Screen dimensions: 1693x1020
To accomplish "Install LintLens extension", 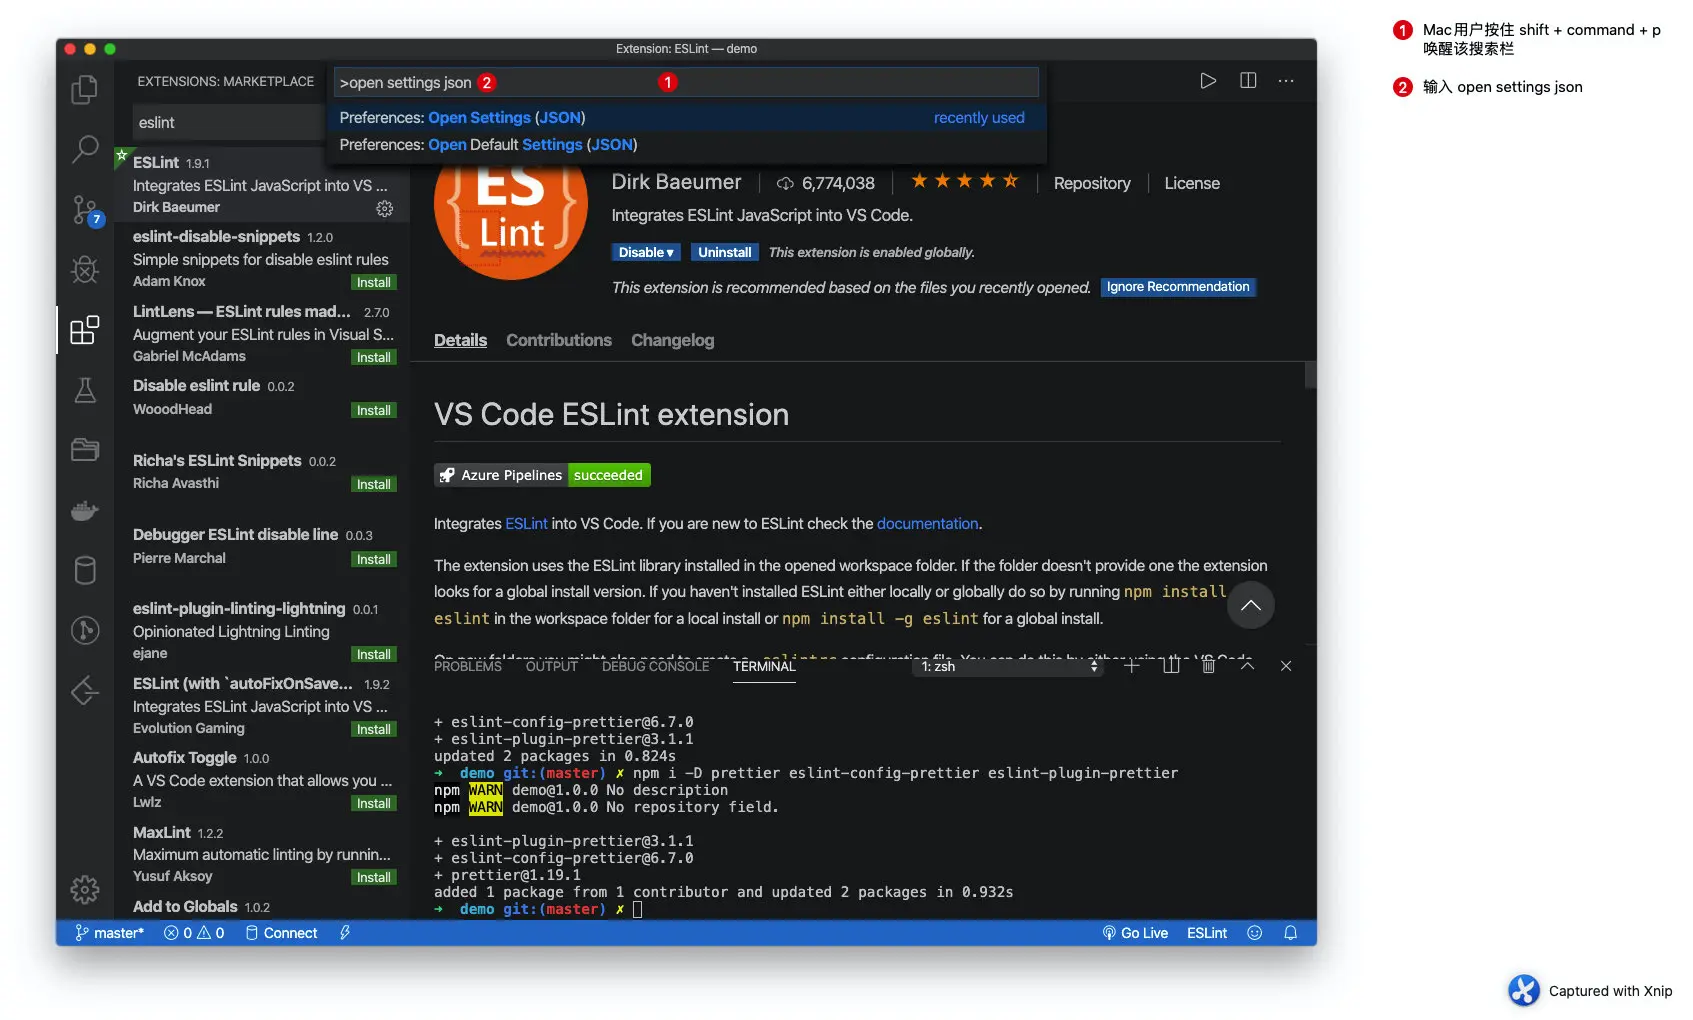I will [x=374, y=358].
